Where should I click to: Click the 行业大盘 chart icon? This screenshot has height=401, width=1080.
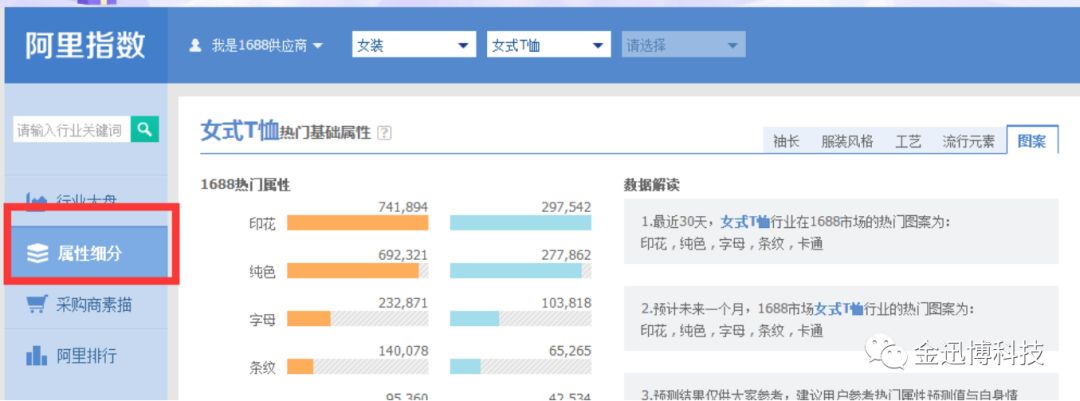tap(37, 200)
